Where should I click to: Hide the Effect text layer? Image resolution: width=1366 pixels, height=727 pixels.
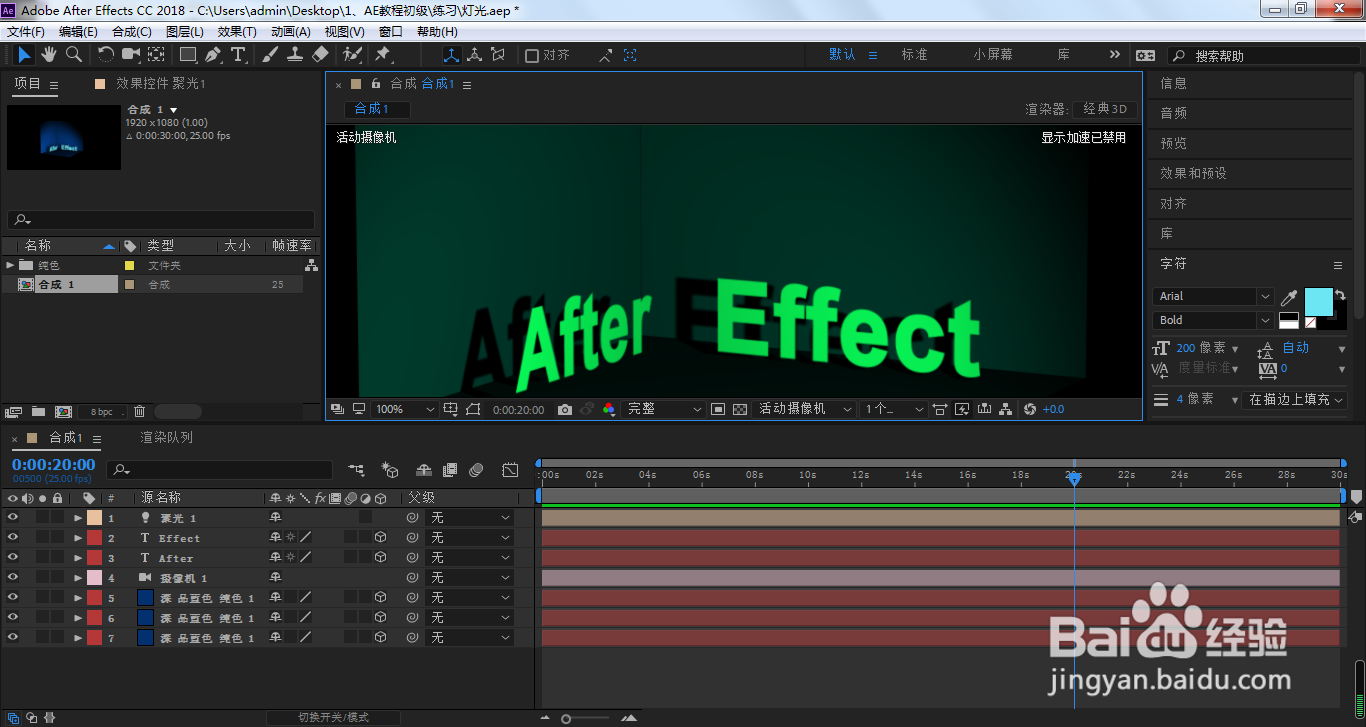coord(12,537)
